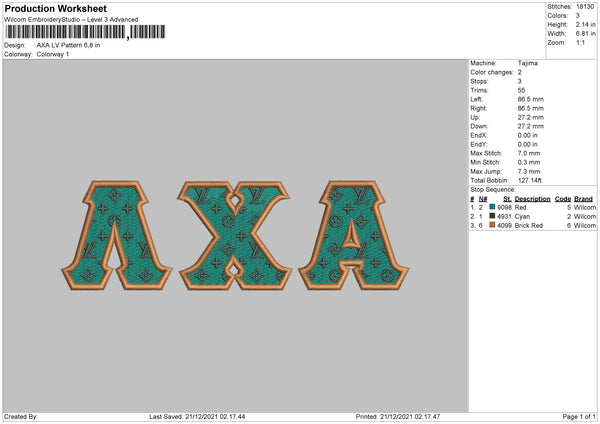The width and height of the screenshot is (600, 424).
Task: Click the Machine value 'Tajima'
Action: click(528, 63)
